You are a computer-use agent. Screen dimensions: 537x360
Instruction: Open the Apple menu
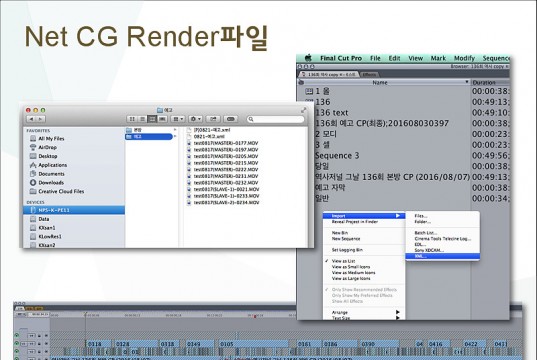pos(308,58)
